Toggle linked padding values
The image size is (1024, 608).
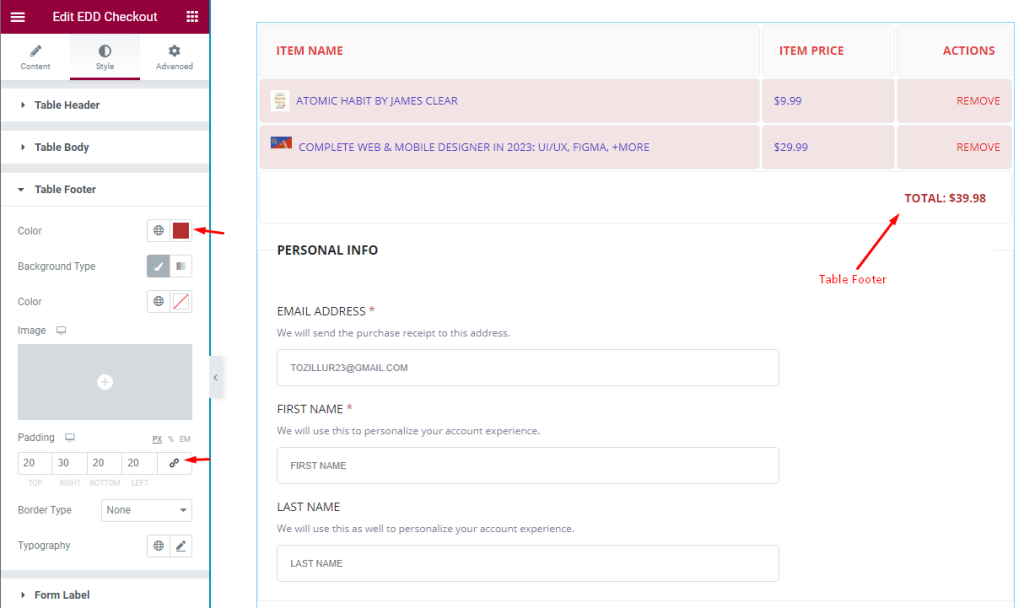174,463
